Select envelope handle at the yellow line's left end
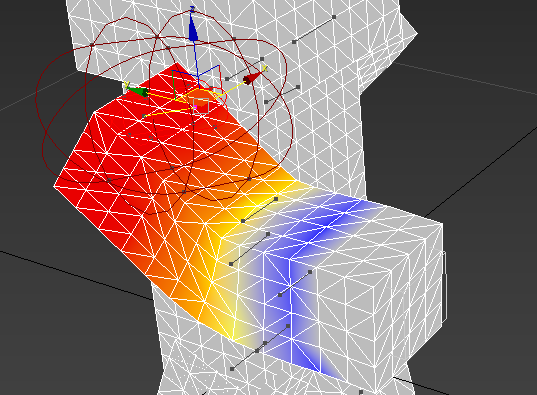Image resolution: width=537 pixels, height=395 pixels. 144,116
